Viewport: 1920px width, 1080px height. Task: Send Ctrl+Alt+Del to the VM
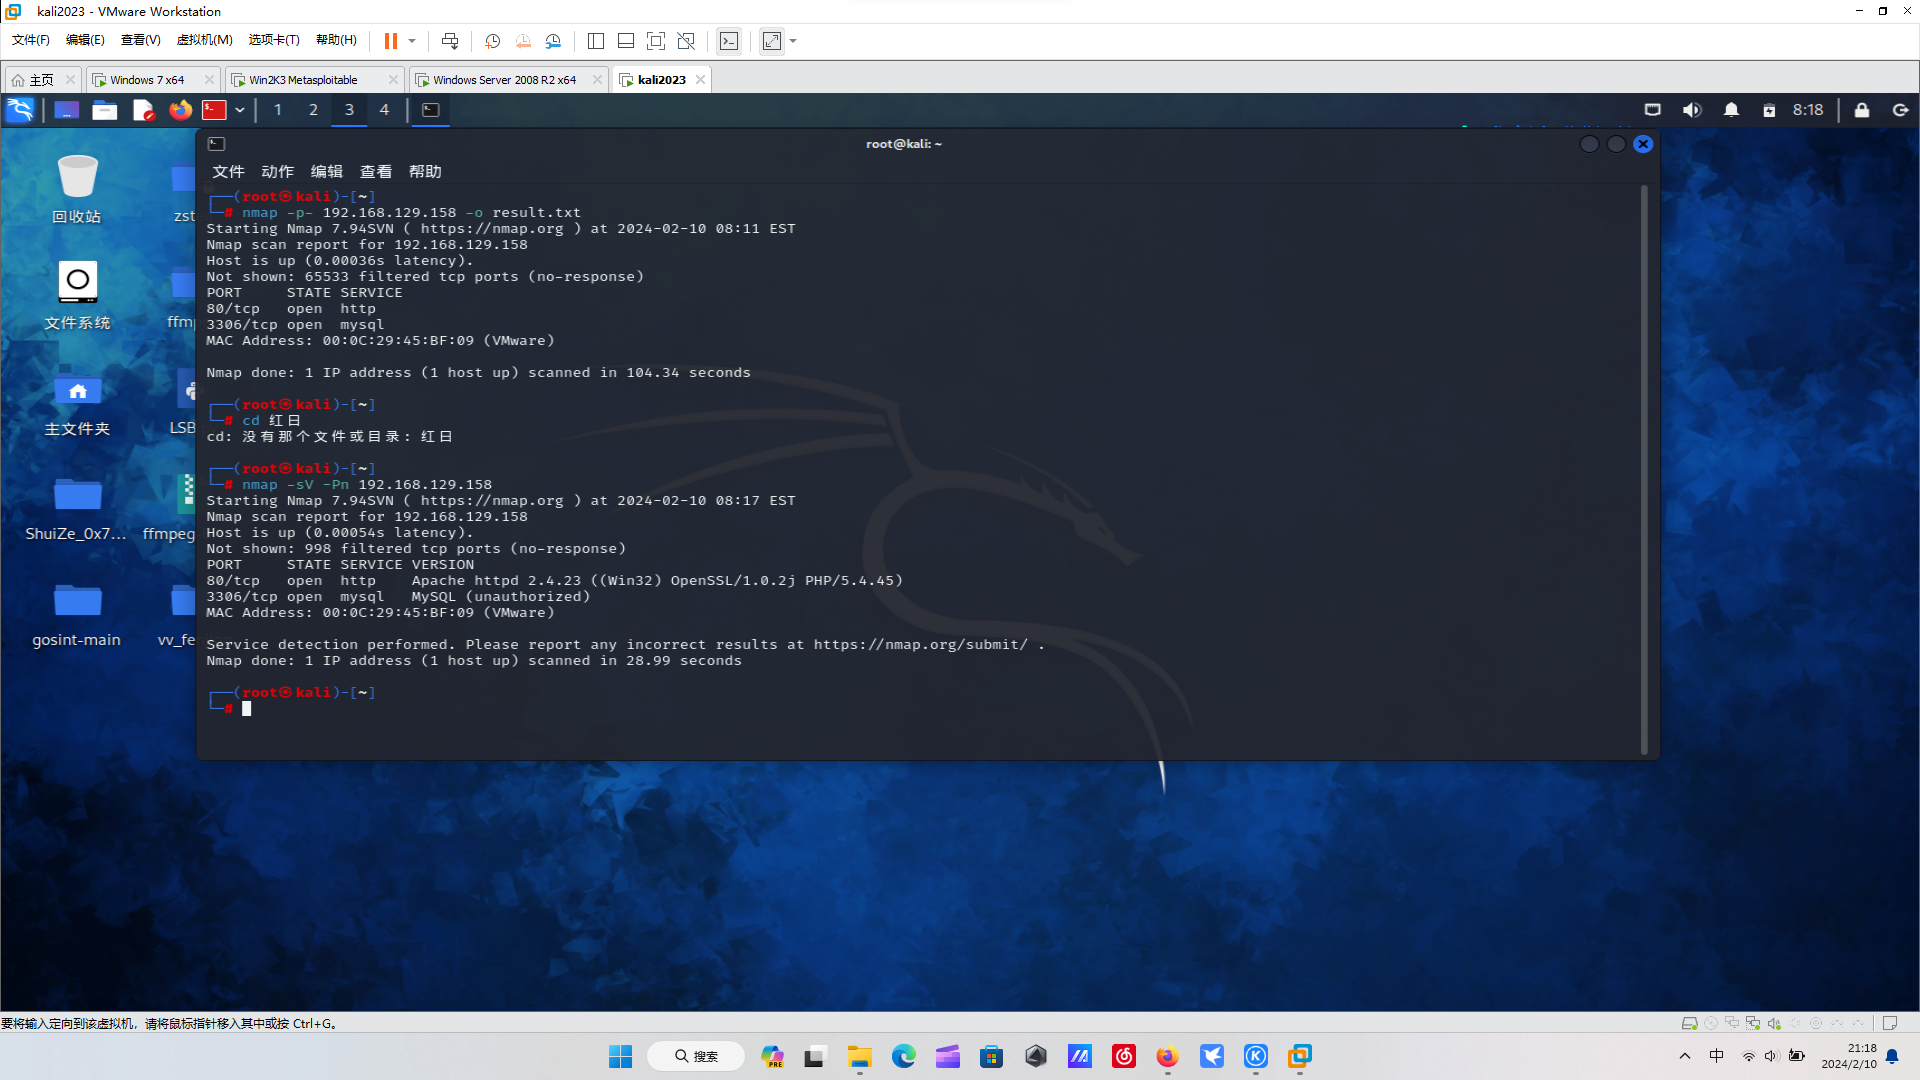tap(450, 41)
